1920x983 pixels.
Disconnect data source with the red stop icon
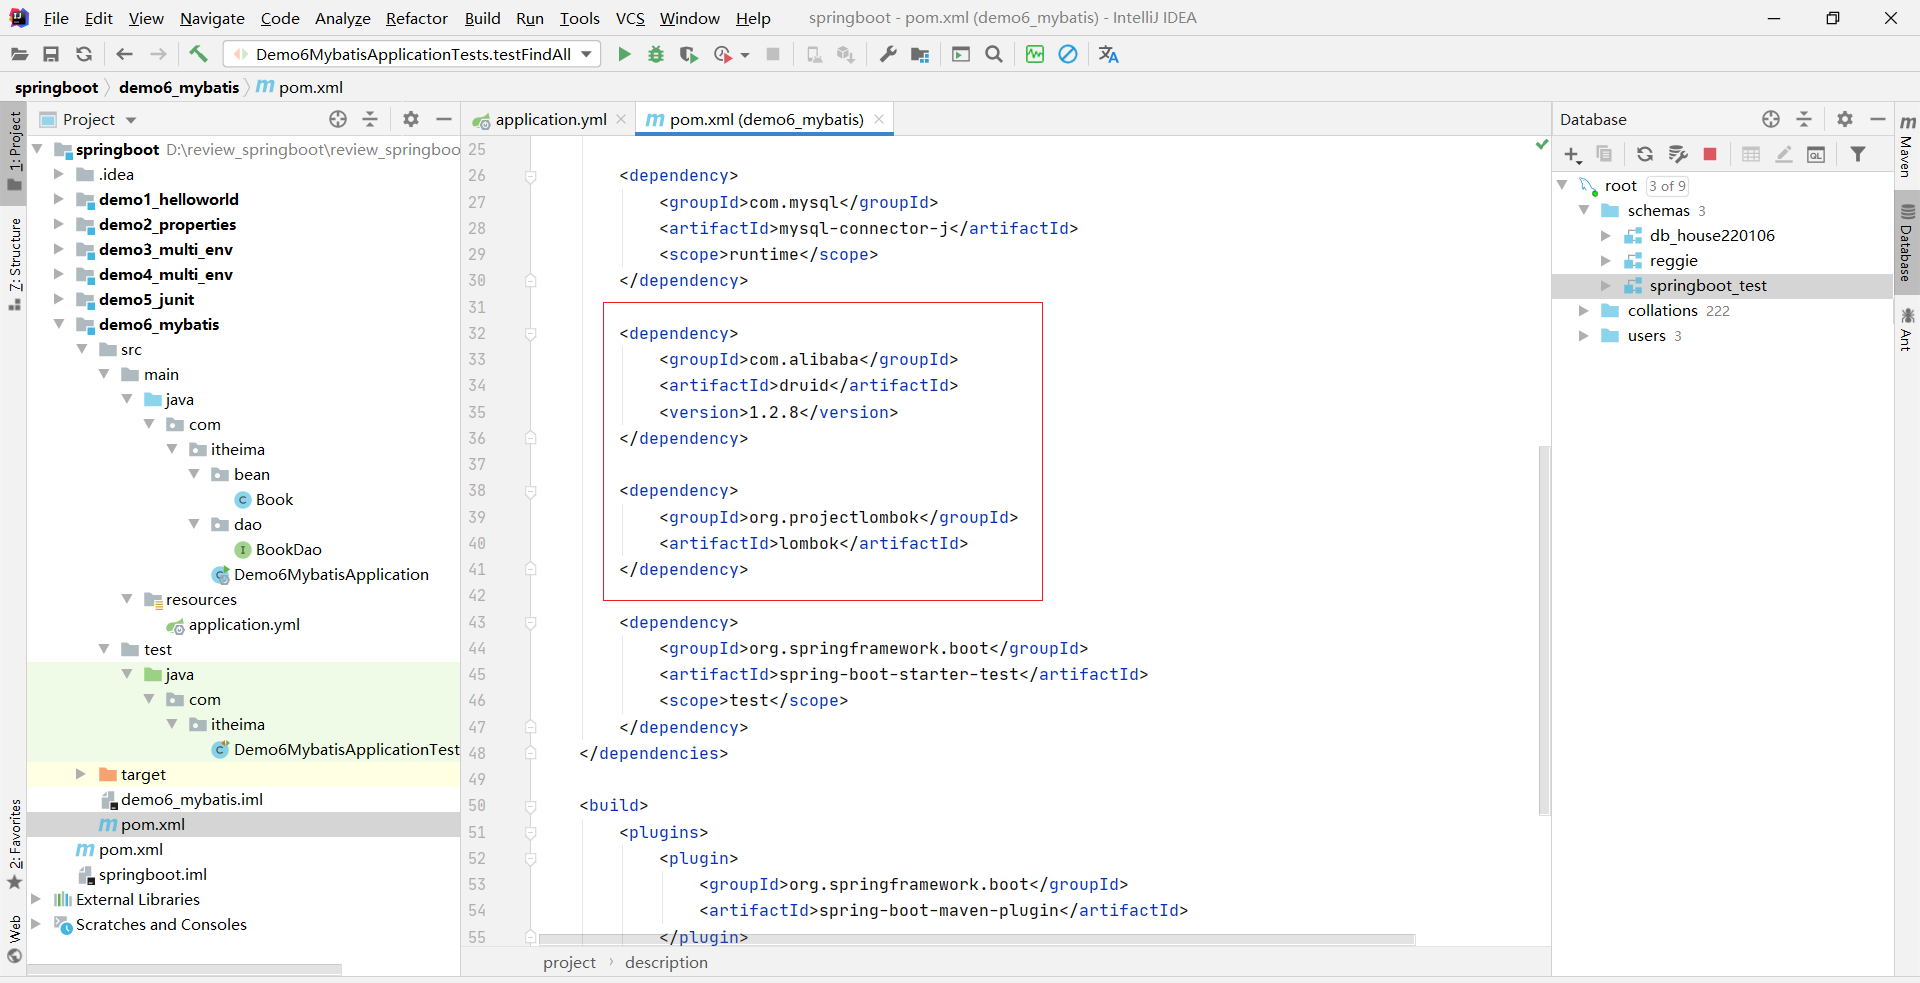1710,154
